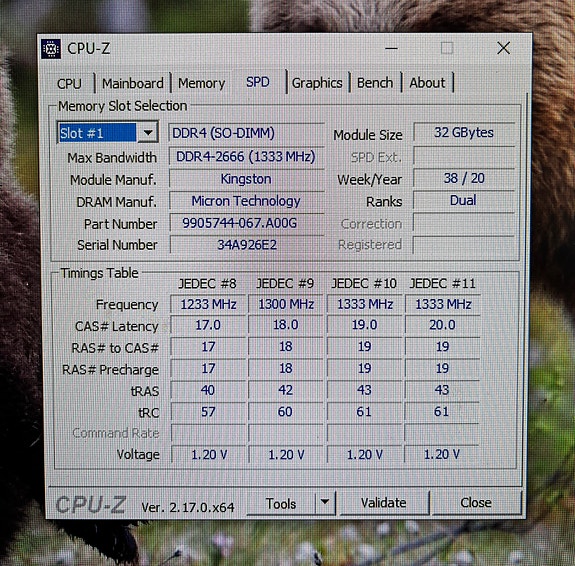Click the Validate button
Image resolution: width=575 pixels, height=566 pixels.
pyautogui.click(x=384, y=503)
